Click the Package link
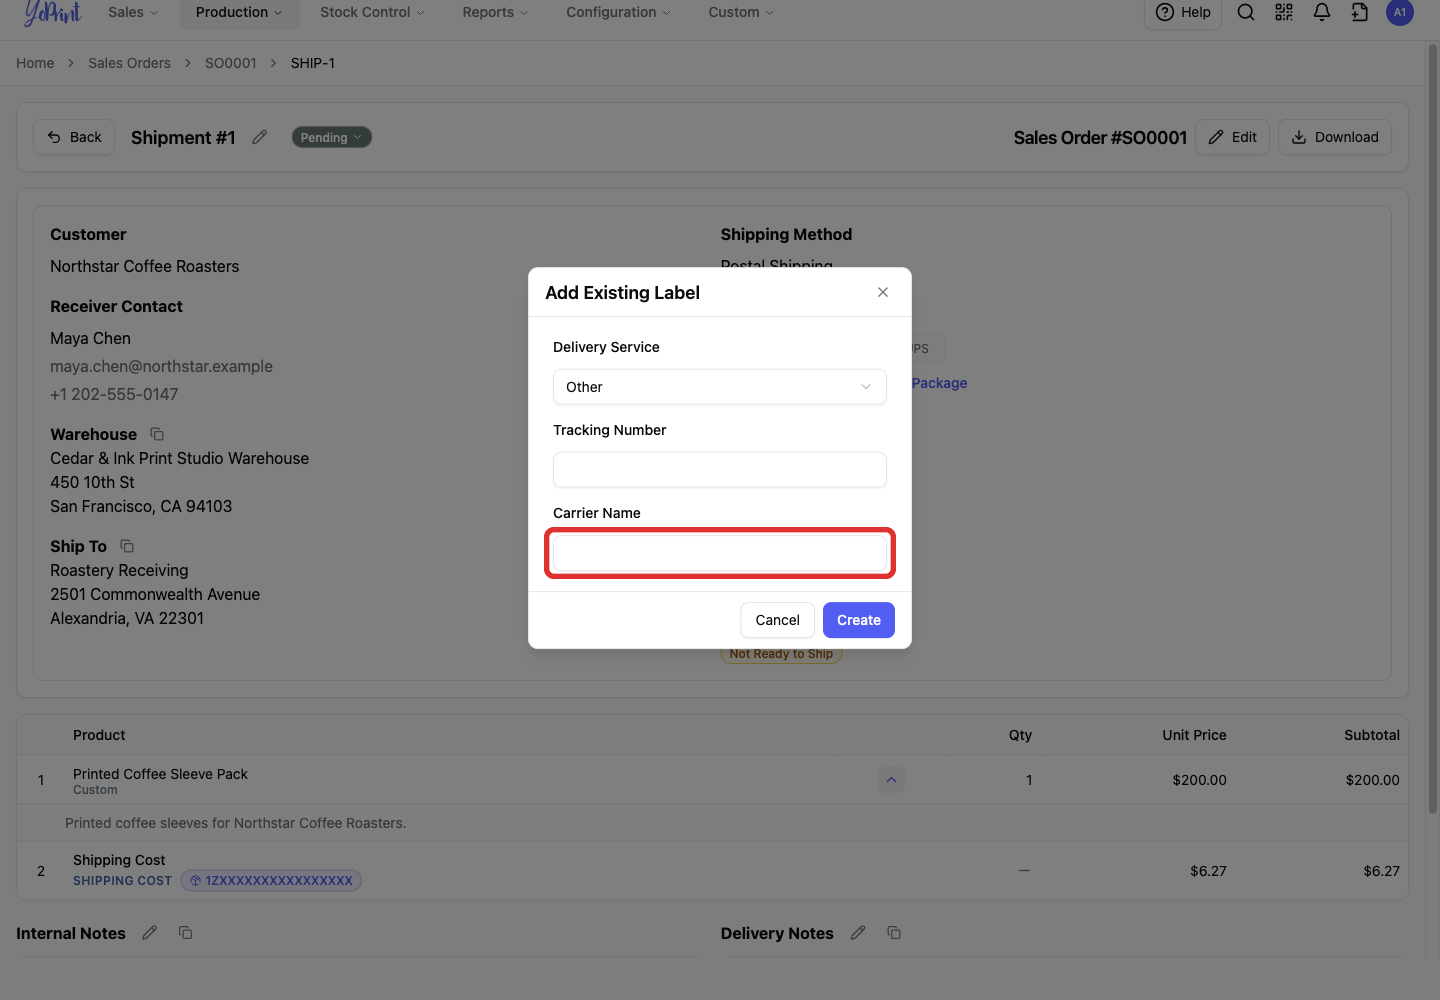This screenshot has width=1440, height=1000. 939,383
